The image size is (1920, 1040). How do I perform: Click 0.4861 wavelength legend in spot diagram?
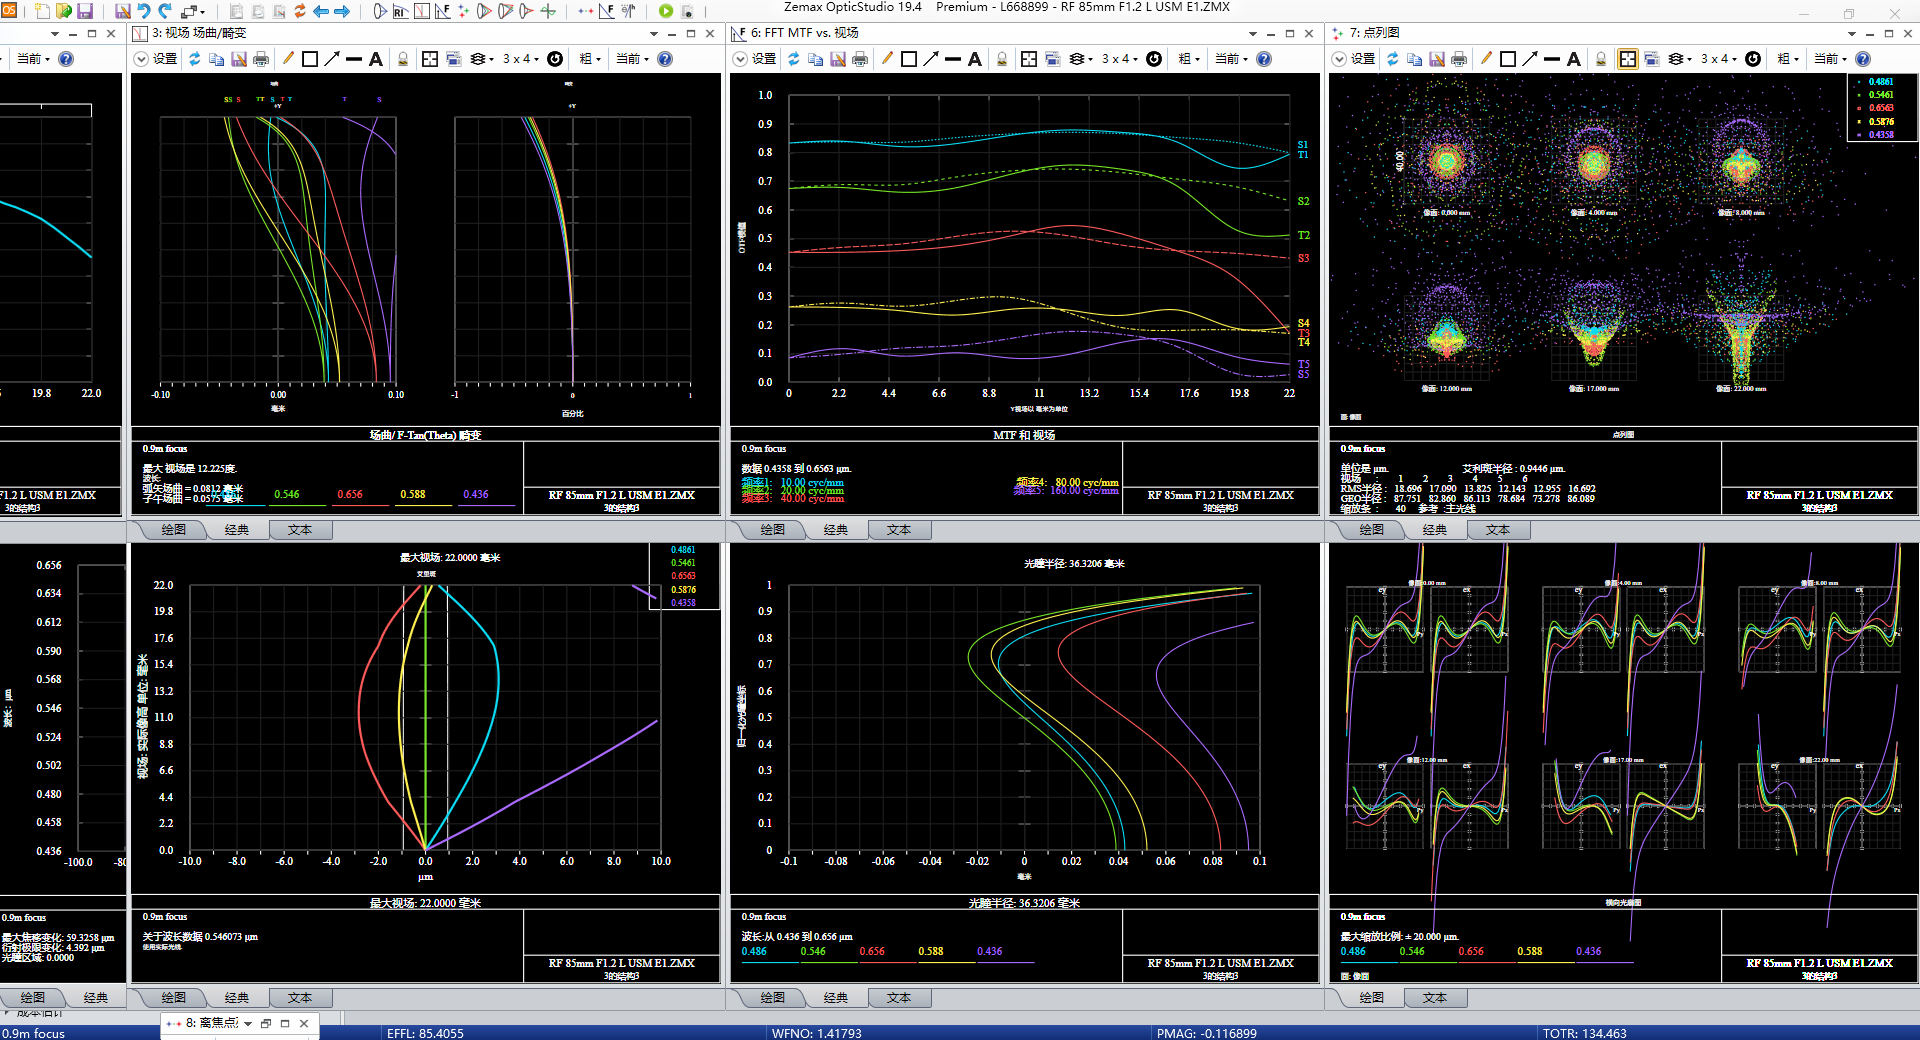point(1880,82)
